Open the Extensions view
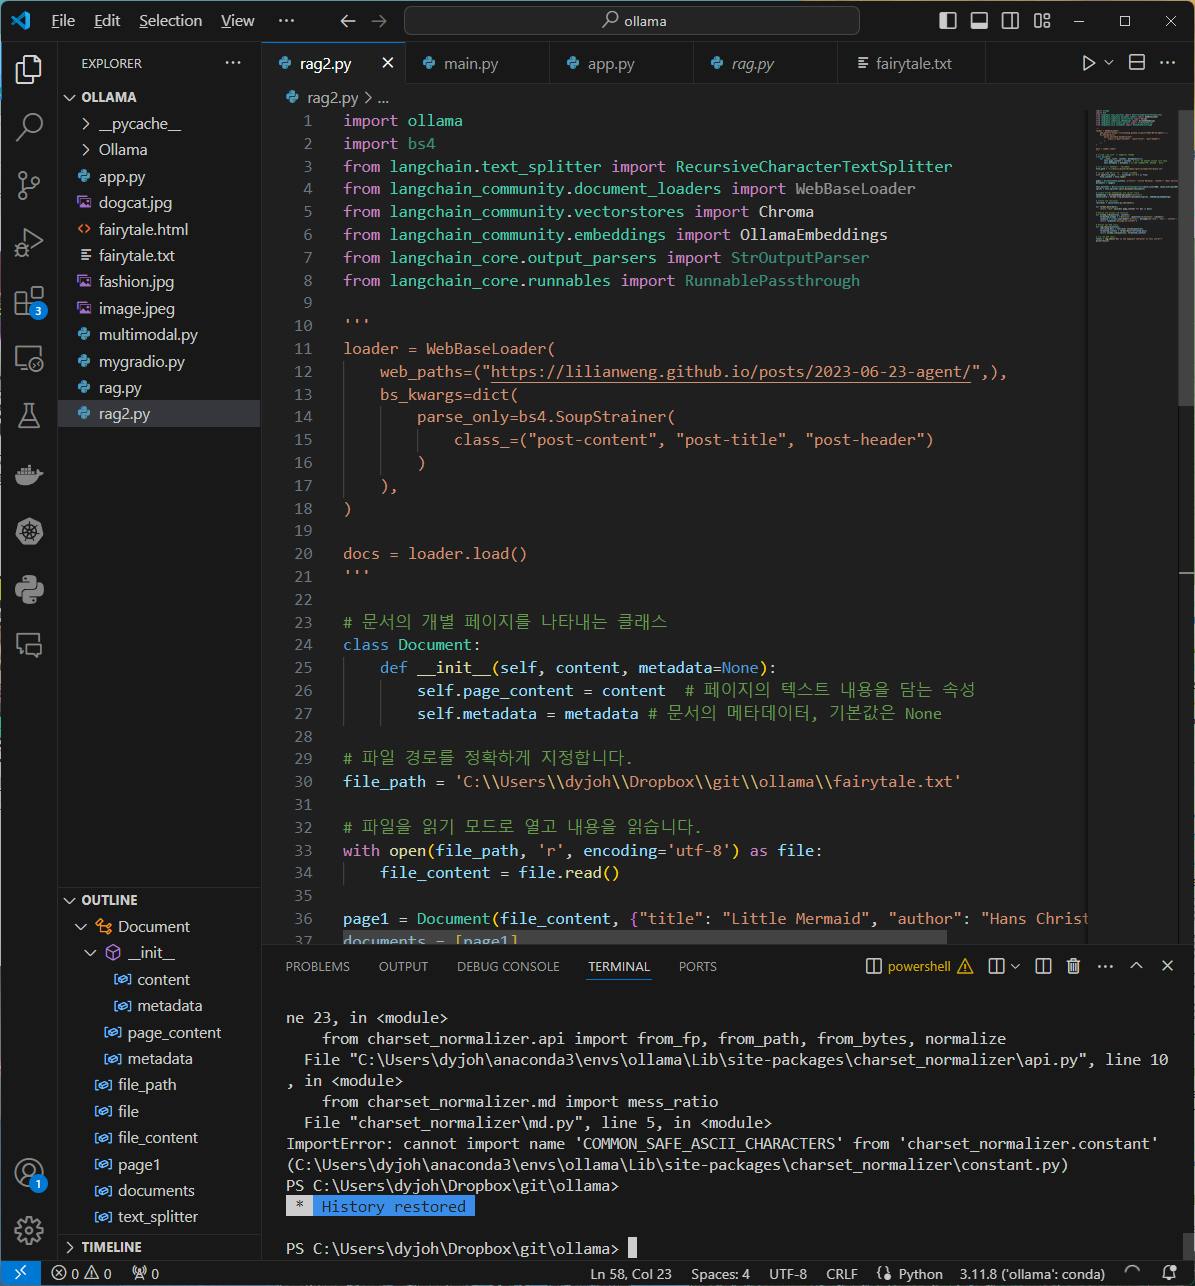 tap(29, 301)
